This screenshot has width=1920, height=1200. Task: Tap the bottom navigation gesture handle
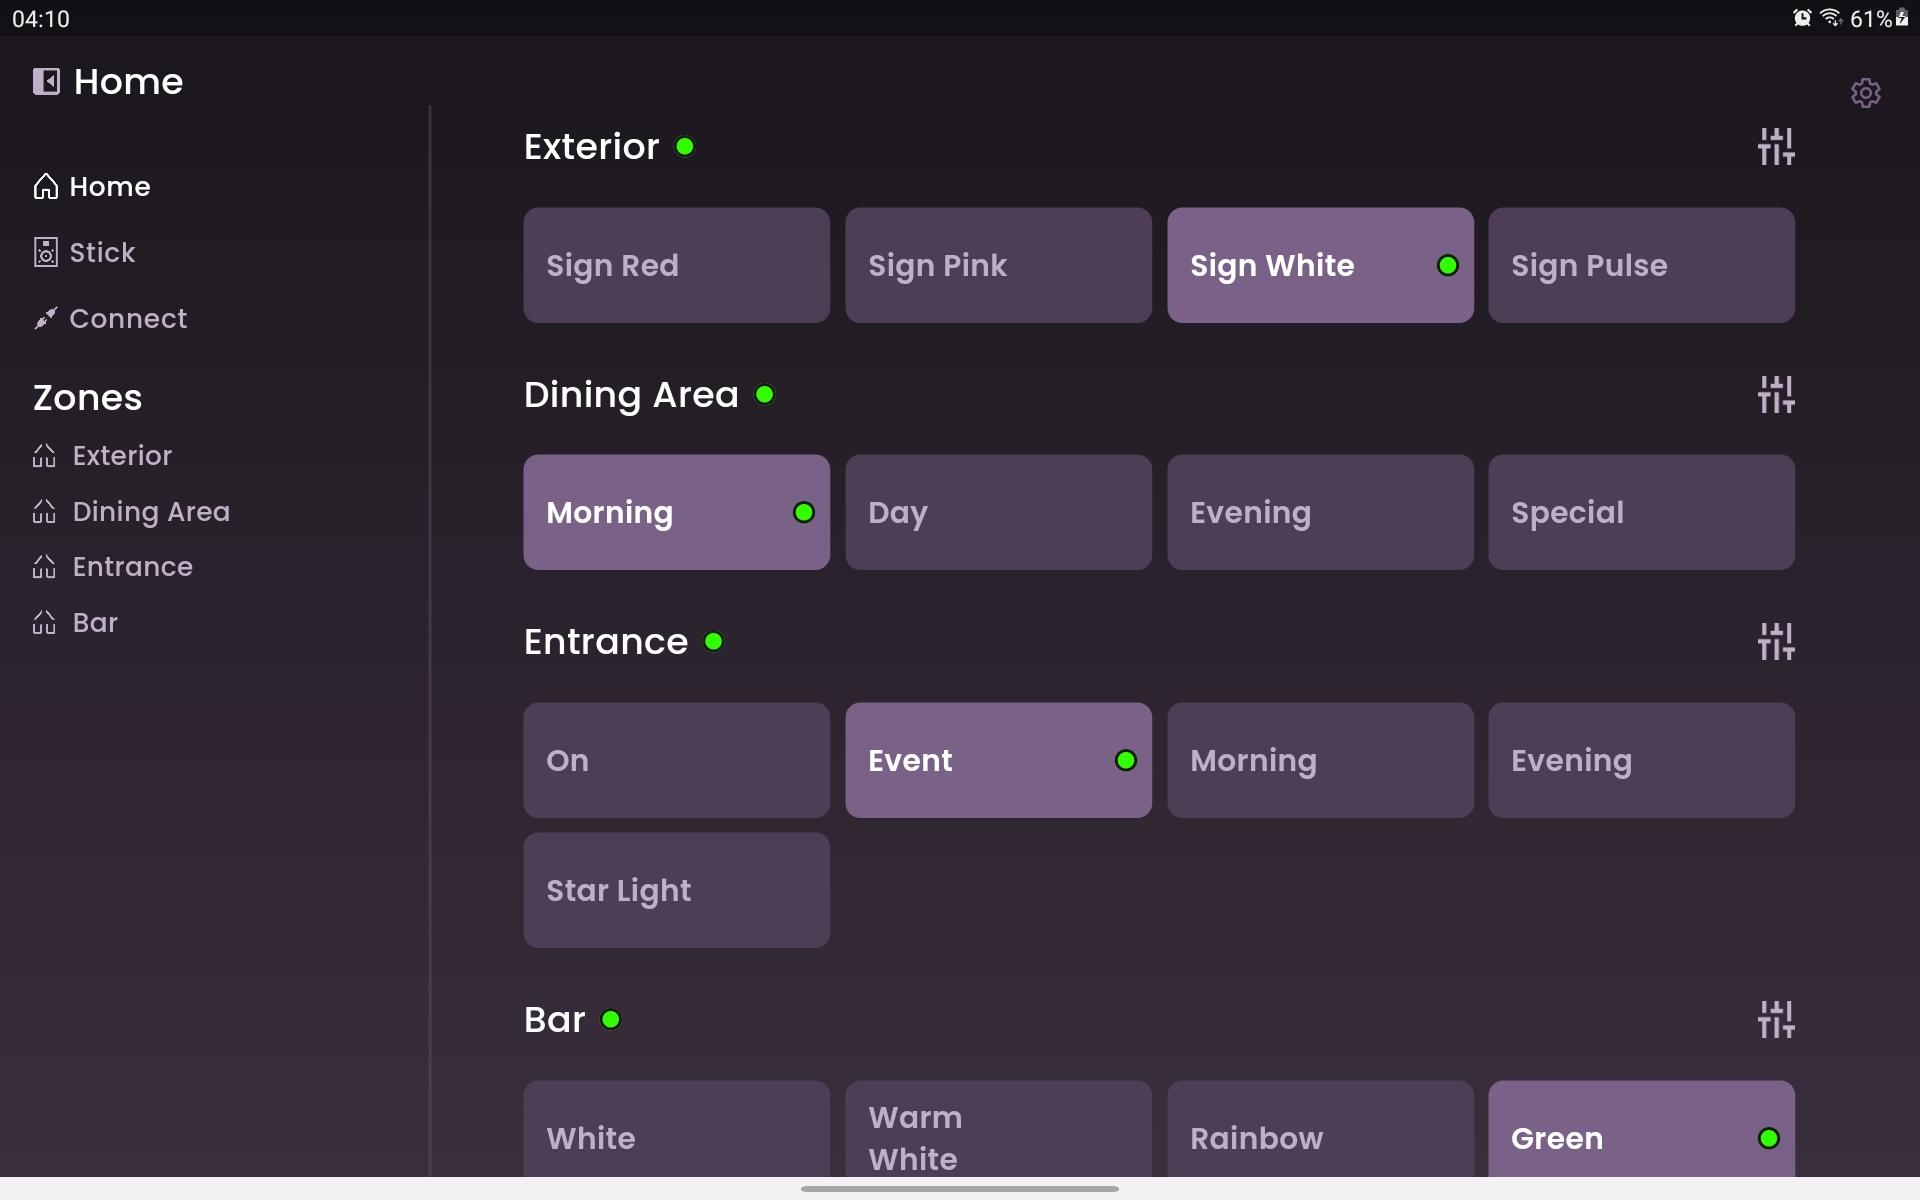click(x=960, y=1189)
